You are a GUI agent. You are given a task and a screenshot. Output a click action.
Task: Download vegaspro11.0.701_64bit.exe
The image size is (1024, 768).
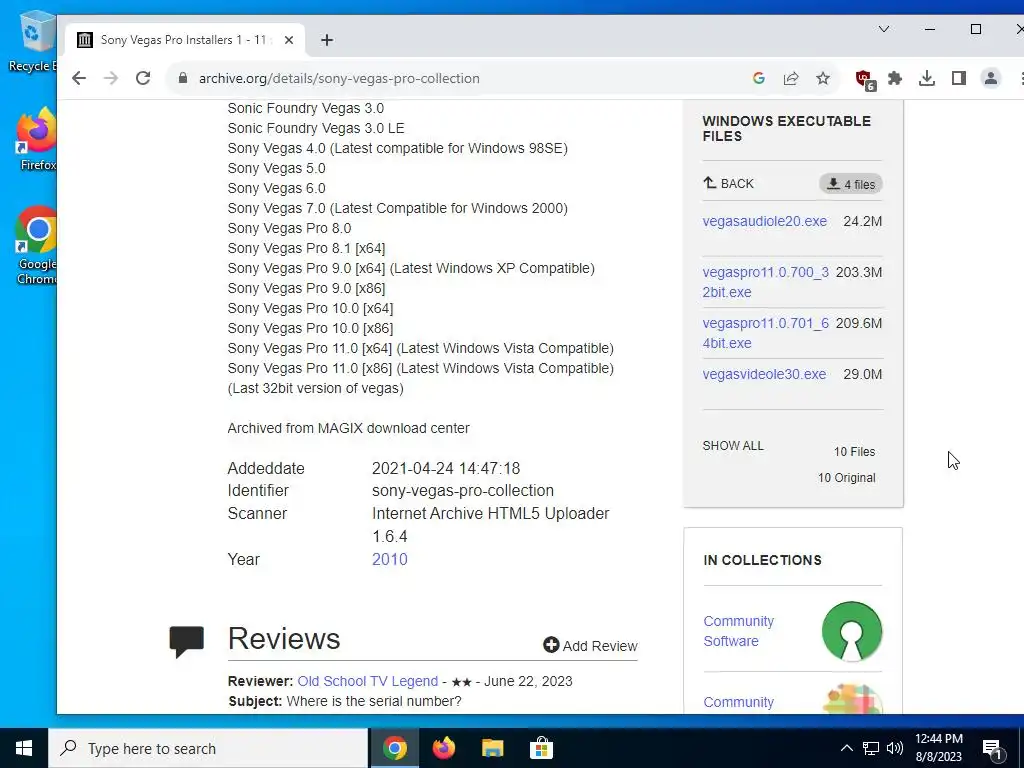(765, 333)
